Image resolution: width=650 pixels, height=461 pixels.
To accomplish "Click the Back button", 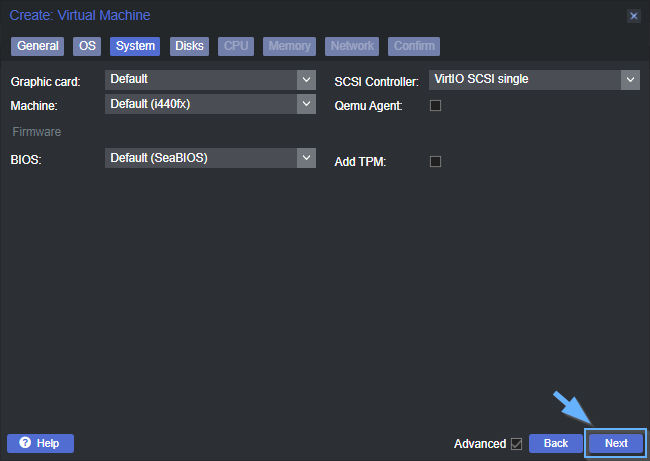I will 556,443.
